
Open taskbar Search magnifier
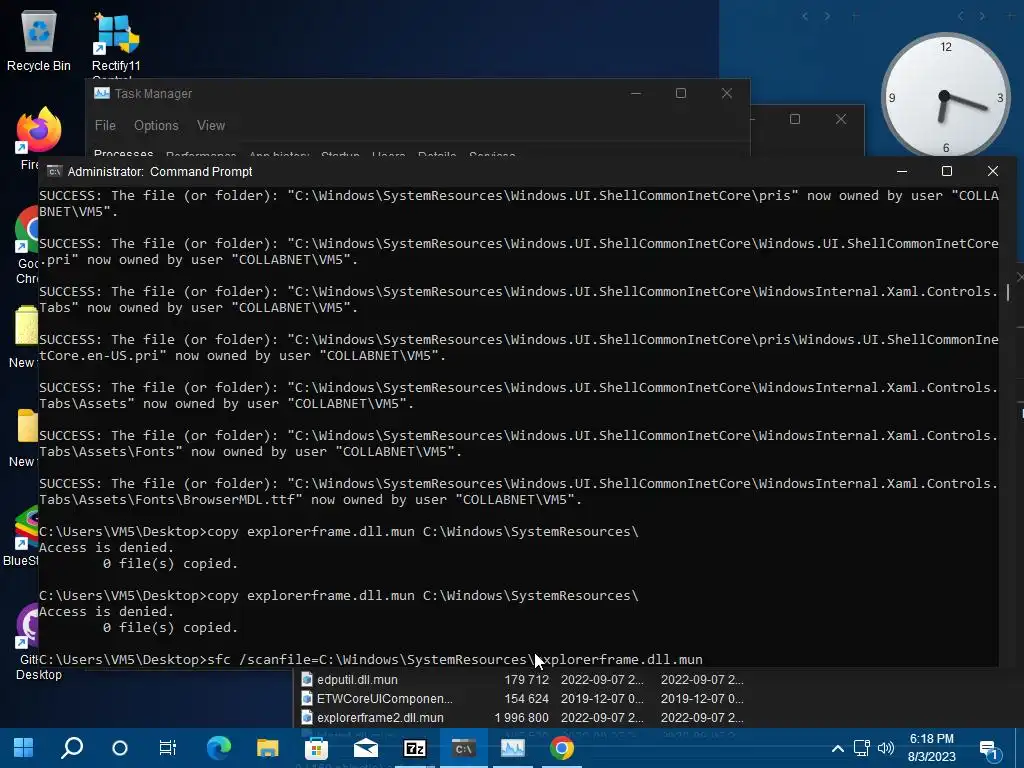(x=72, y=748)
